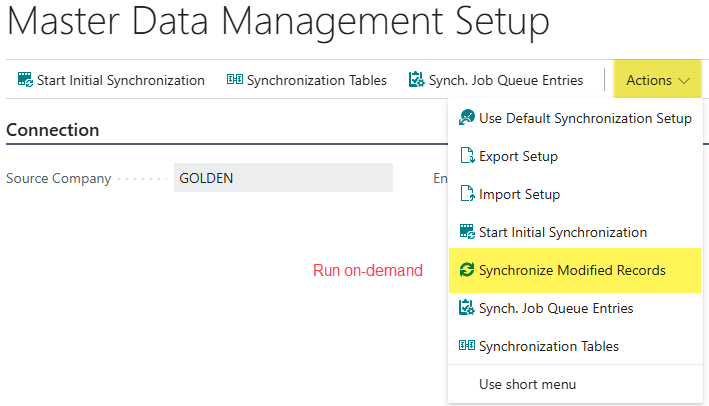Image resolution: width=709 pixels, height=406 pixels.
Task: Click green refresh icon for Synchronize Modified Records
Action: tap(466, 270)
